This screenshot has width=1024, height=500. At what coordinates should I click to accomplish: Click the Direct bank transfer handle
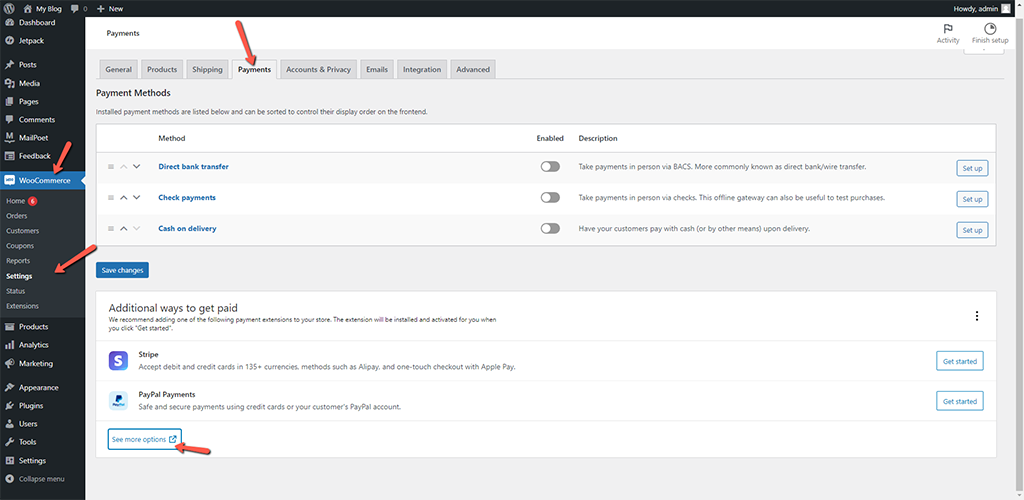pyautogui.click(x=111, y=166)
